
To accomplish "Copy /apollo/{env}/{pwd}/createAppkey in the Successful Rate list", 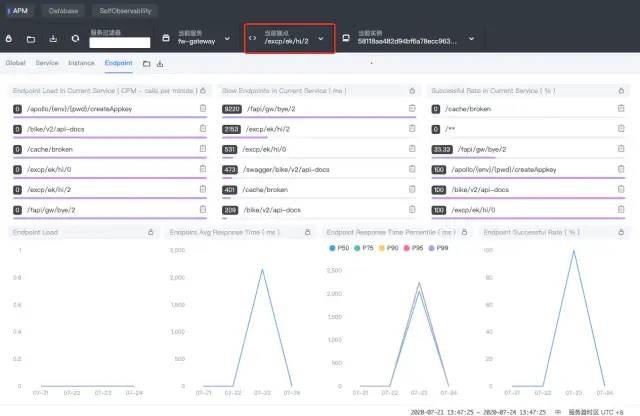I will 621,169.
